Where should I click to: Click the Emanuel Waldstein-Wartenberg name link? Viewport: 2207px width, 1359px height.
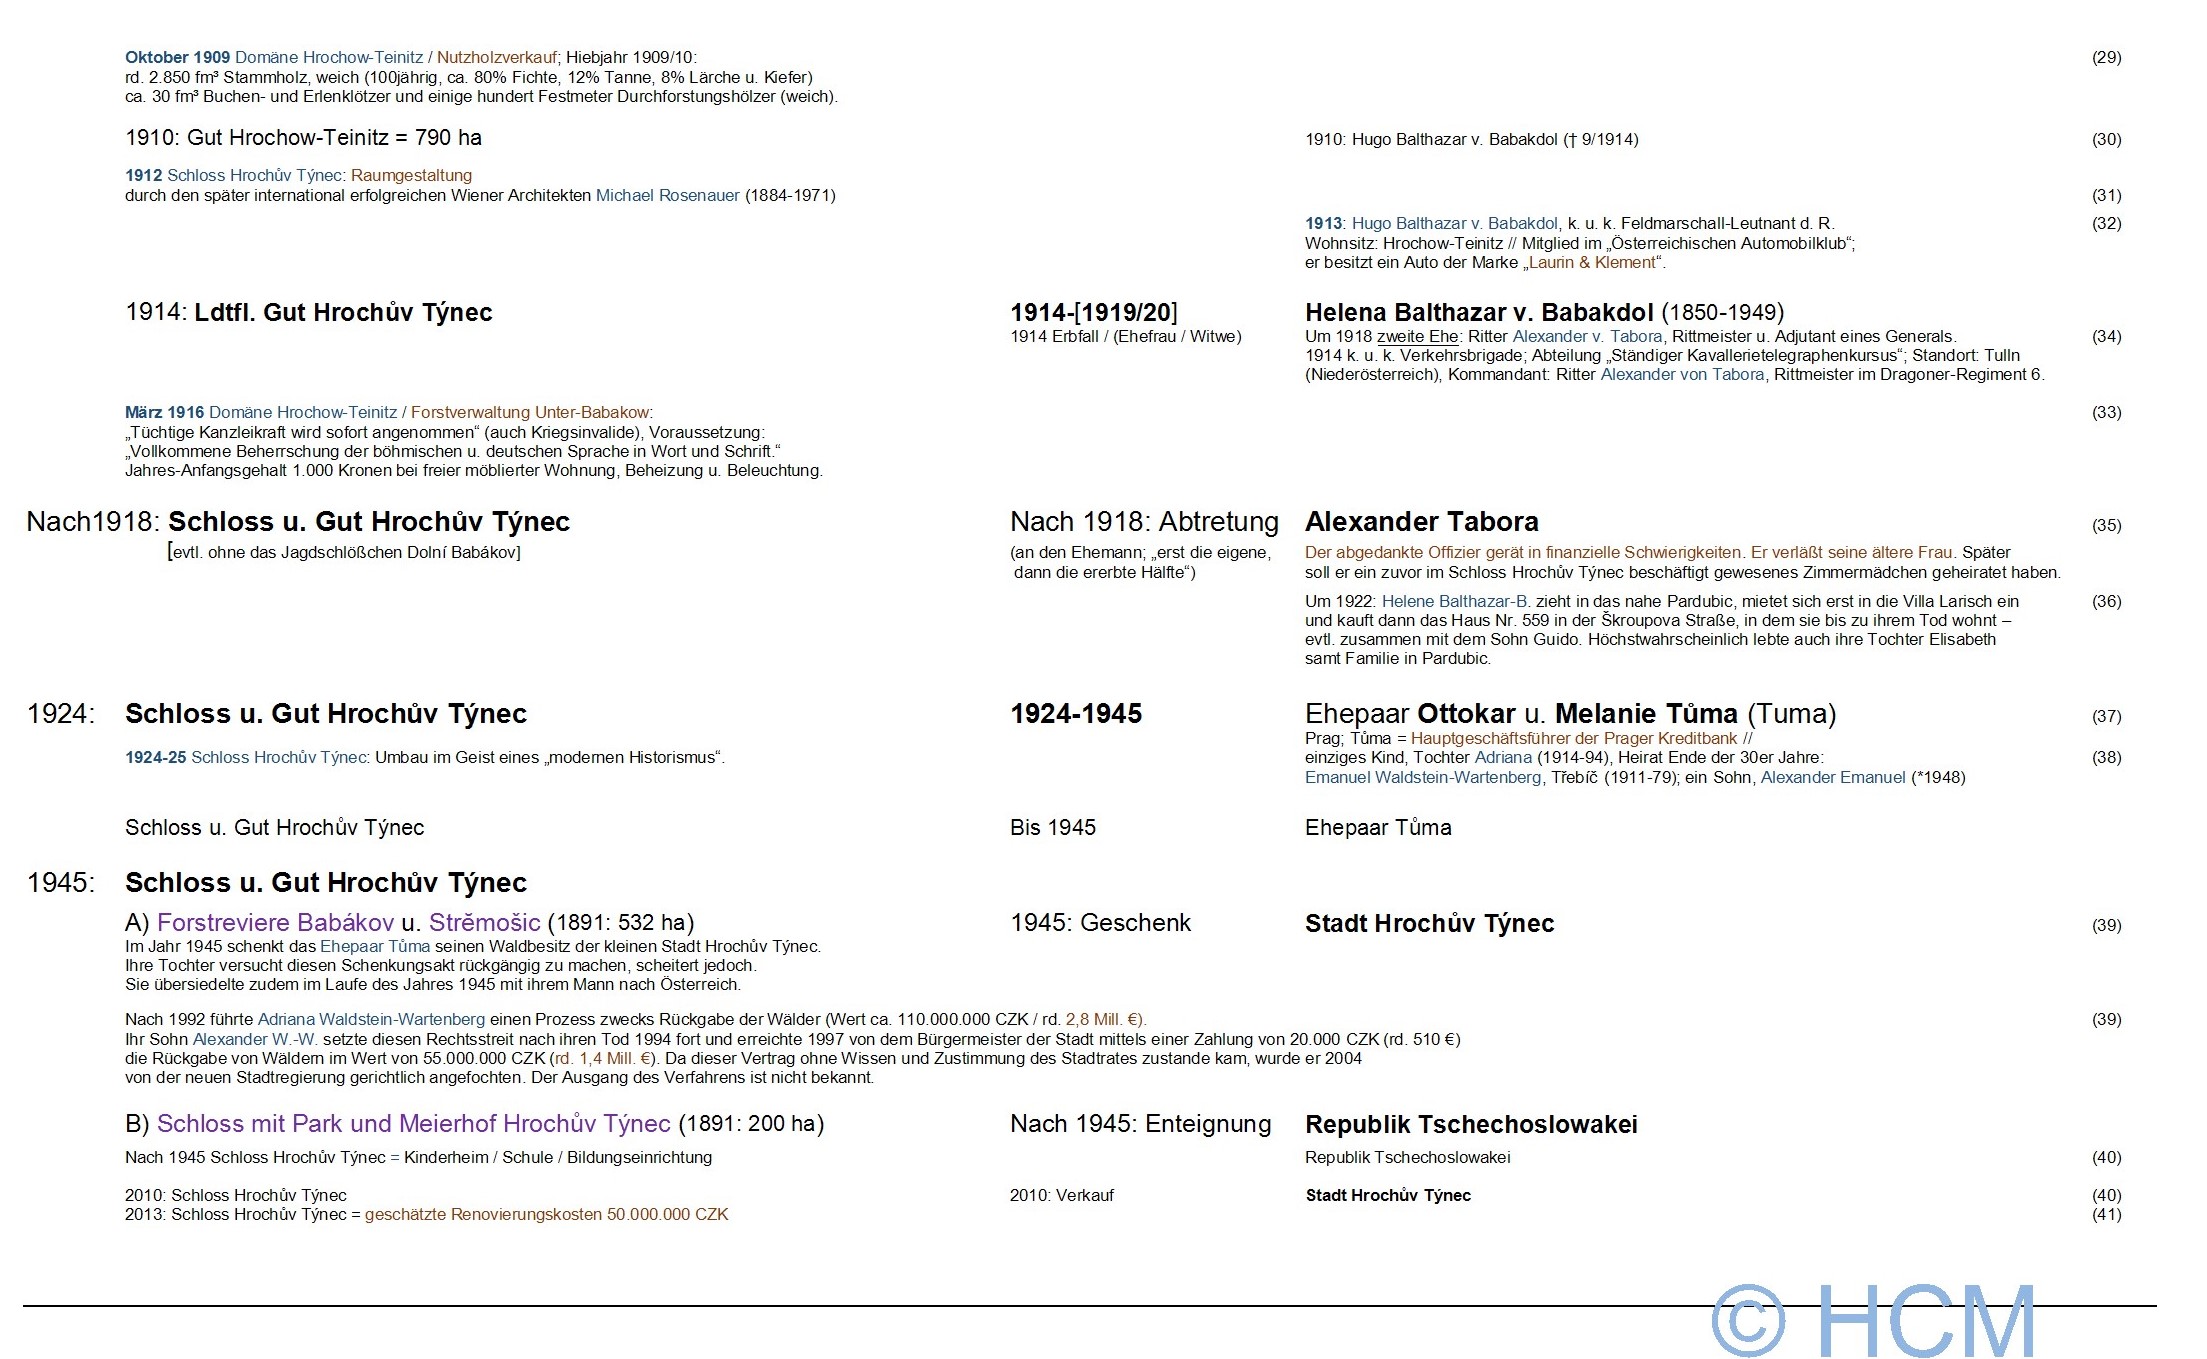(1422, 778)
